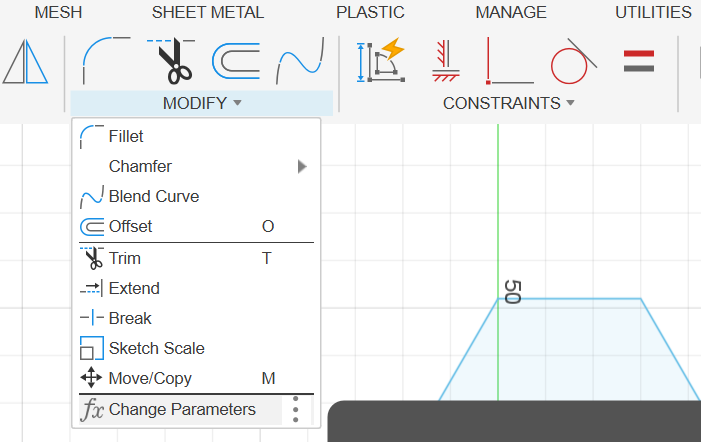Open more options dots beside Change Parameters
The width and height of the screenshot is (701, 442).
(x=296, y=409)
